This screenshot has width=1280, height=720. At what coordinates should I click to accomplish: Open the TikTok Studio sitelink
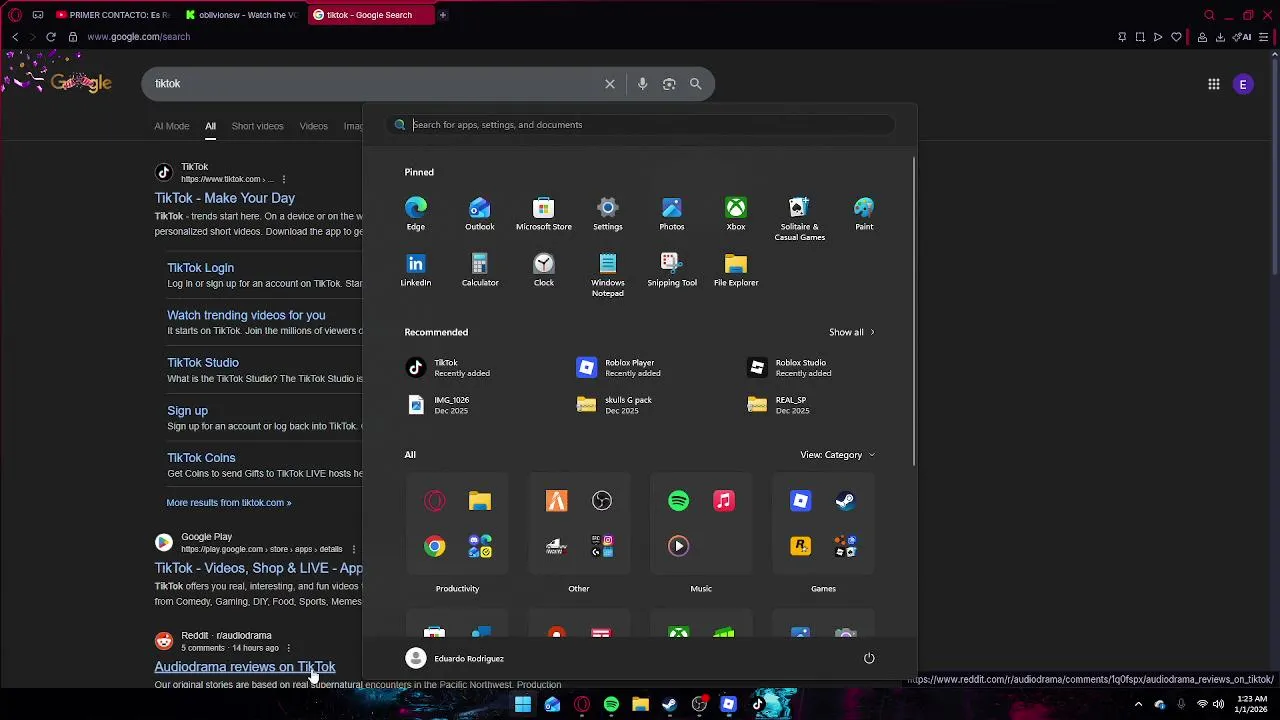coord(203,363)
